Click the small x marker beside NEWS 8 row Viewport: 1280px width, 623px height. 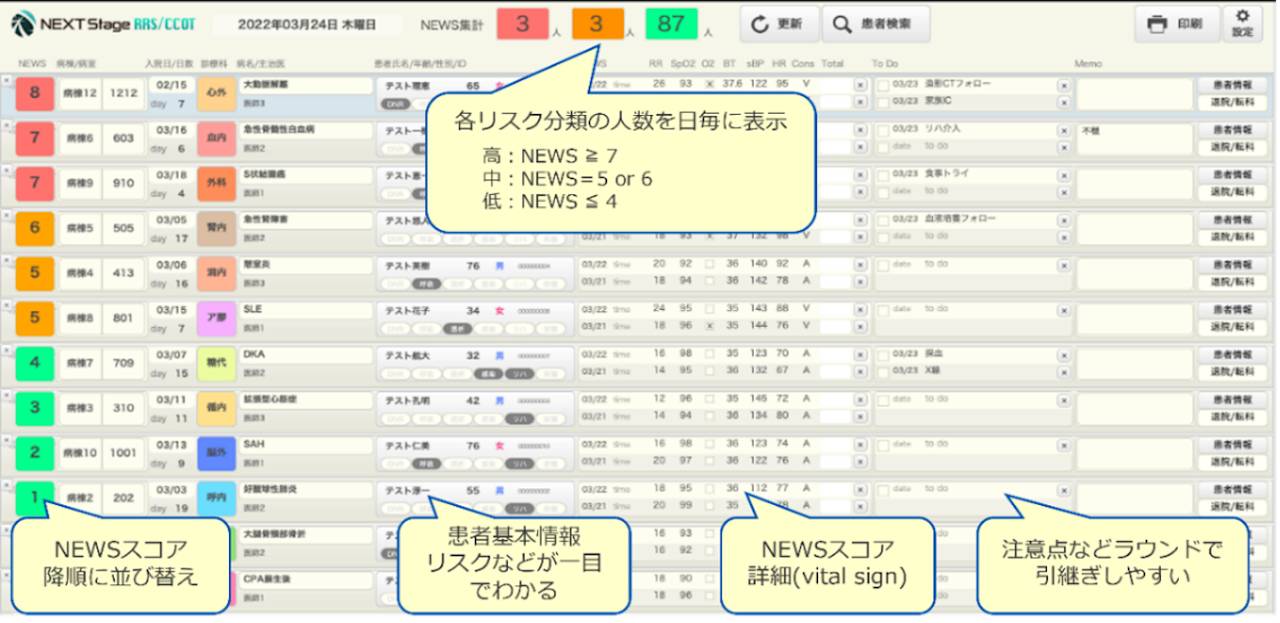tap(5, 79)
